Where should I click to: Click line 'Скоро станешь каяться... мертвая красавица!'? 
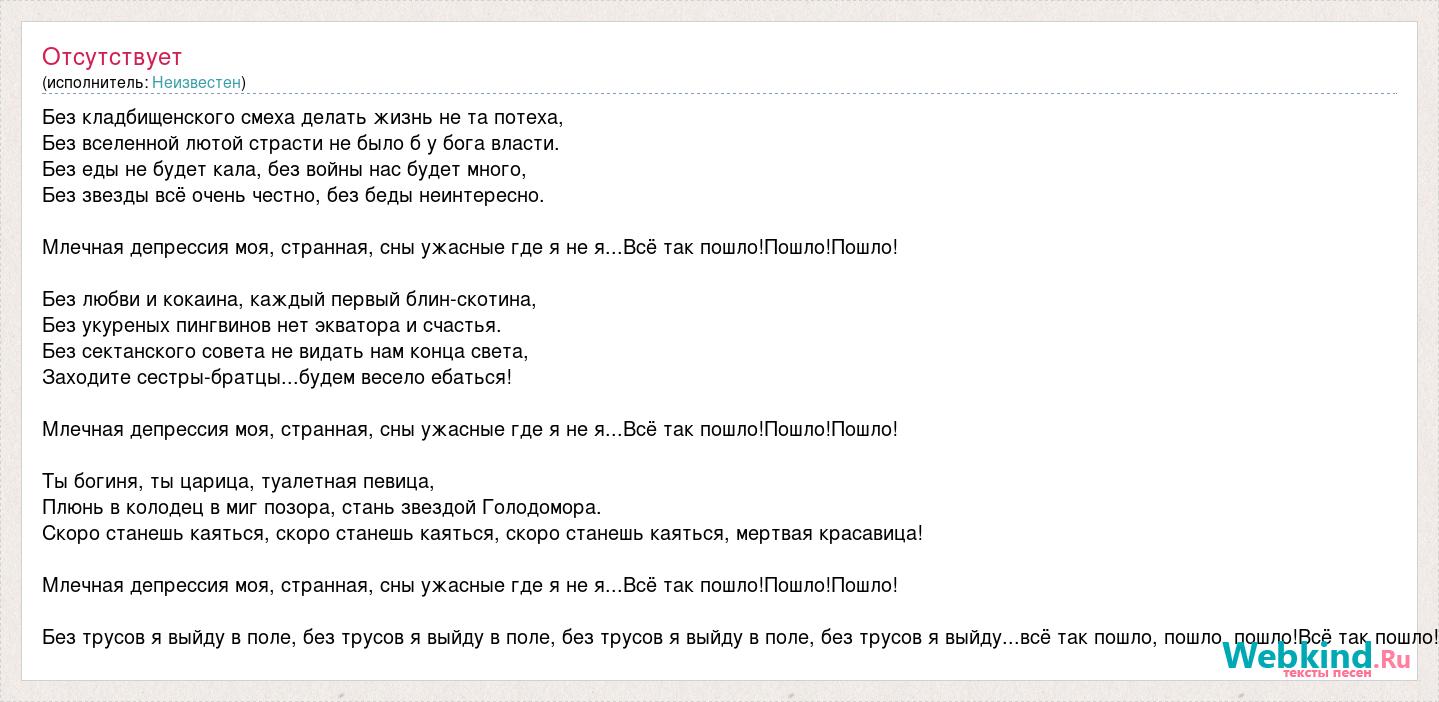pyautogui.click(x=482, y=533)
